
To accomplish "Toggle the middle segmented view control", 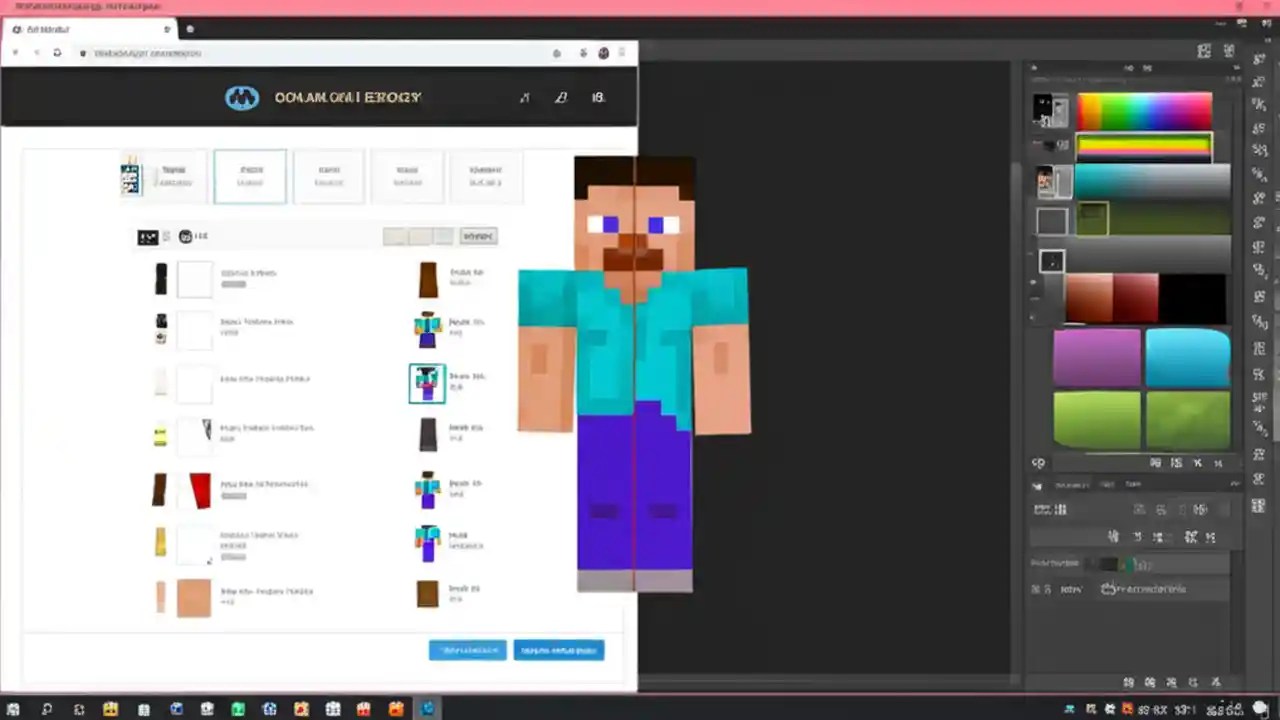I will point(421,236).
